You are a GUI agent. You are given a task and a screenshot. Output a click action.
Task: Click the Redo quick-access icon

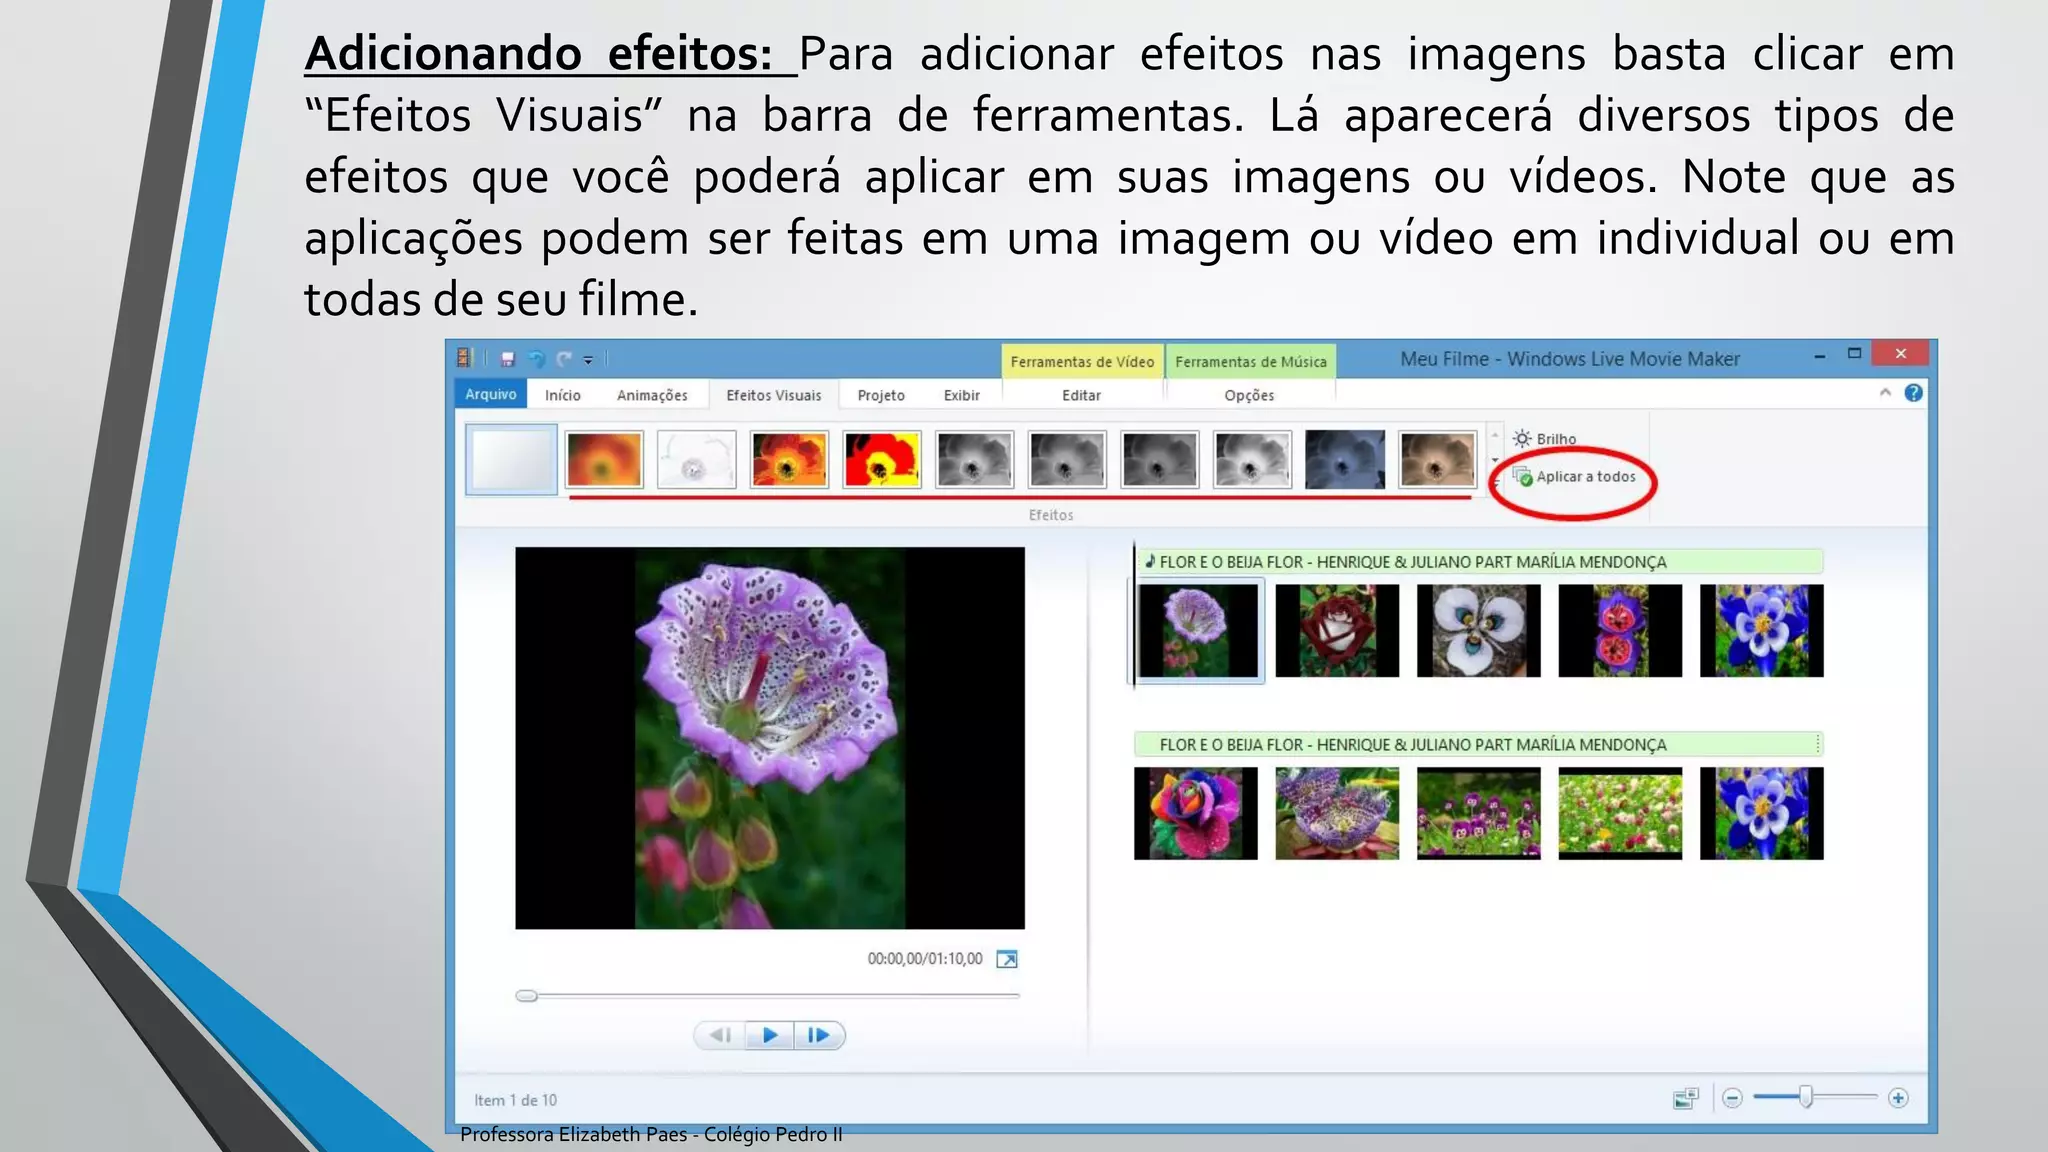tap(564, 358)
